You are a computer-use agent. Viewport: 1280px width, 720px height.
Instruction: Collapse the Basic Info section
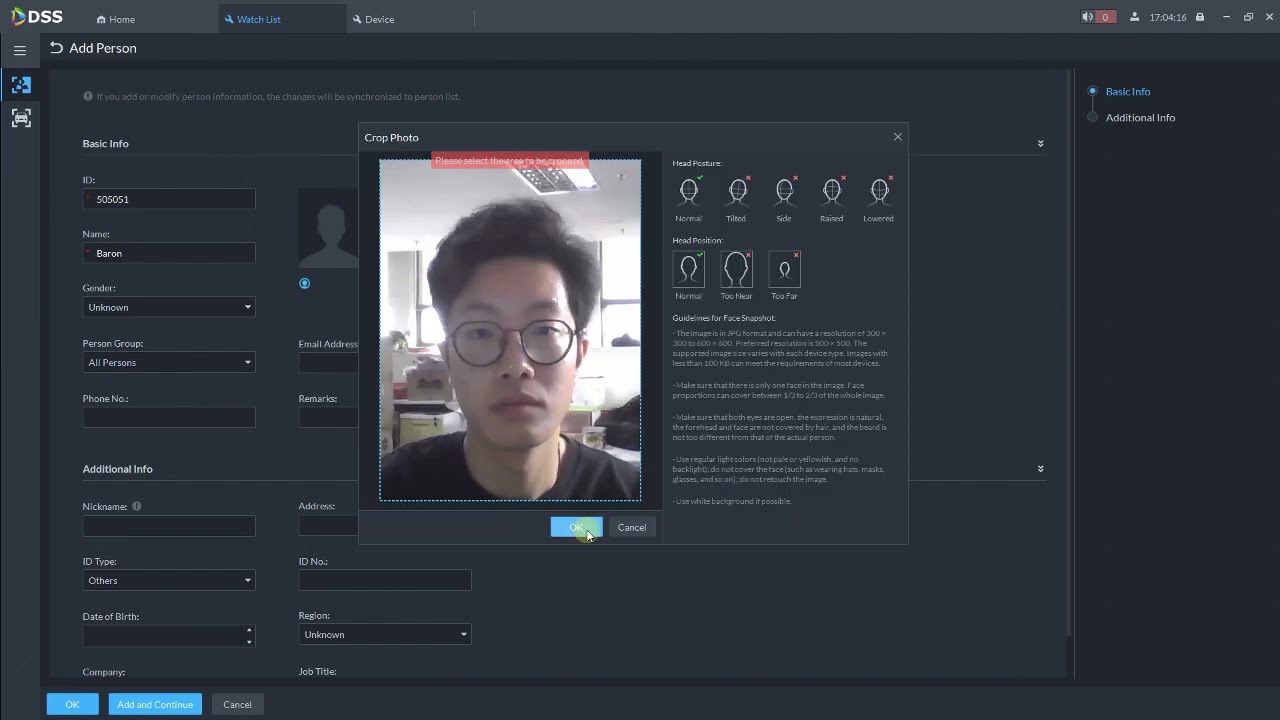click(x=1040, y=144)
